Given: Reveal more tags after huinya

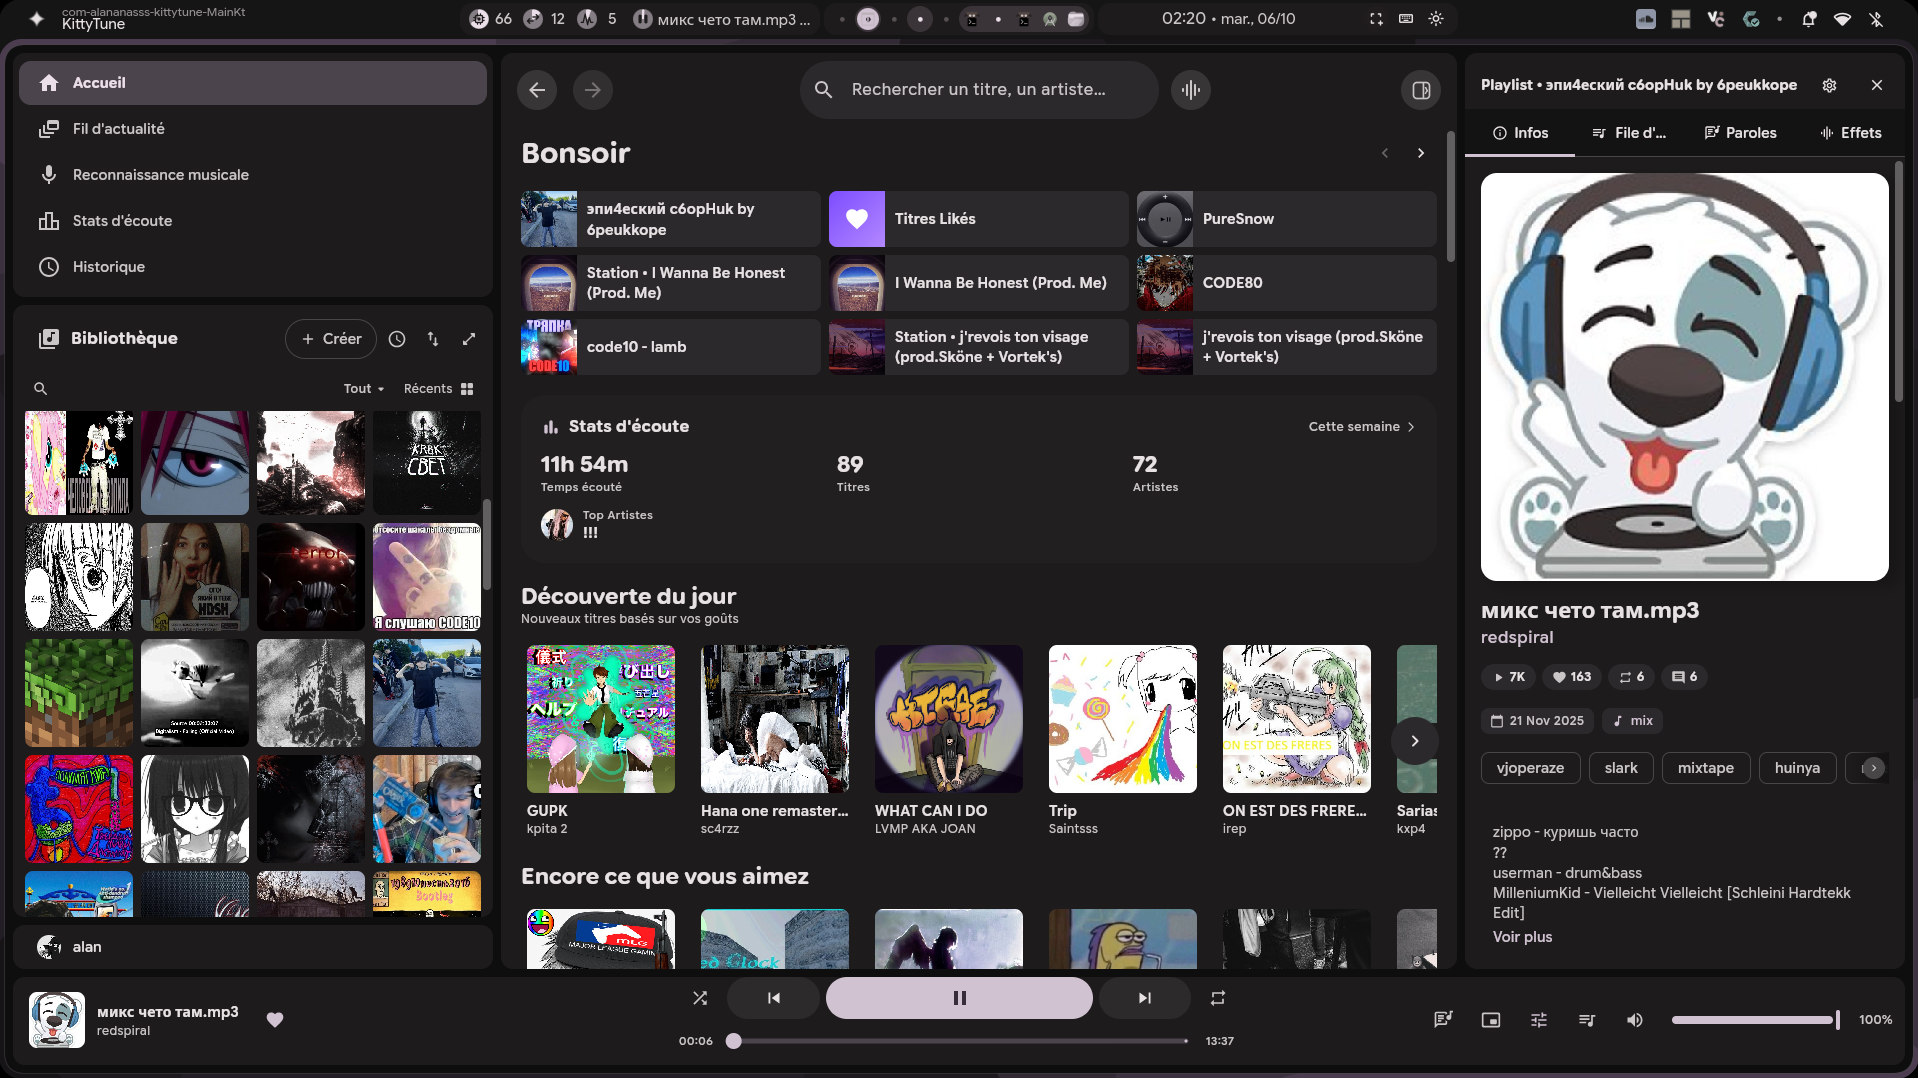Looking at the screenshot, I should 1874,768.
